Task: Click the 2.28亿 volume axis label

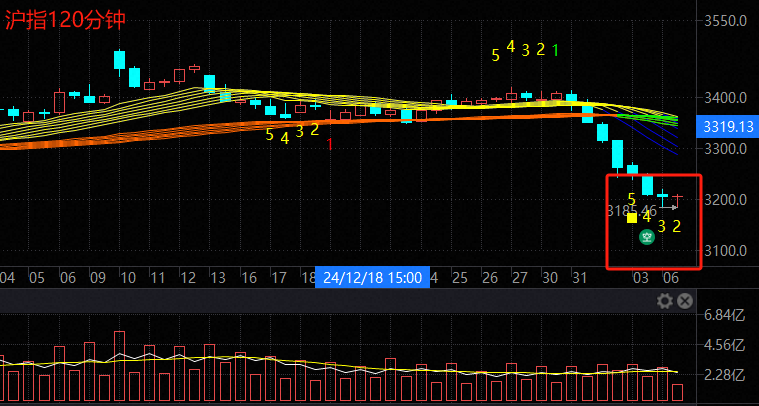Action: pyautogui.click(x=725, y=375)
